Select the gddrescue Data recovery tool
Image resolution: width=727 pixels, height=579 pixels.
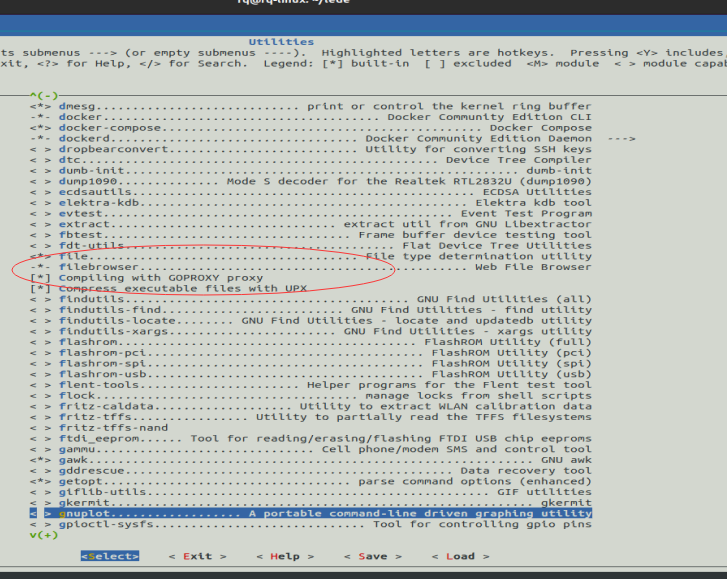coord(311,471)
